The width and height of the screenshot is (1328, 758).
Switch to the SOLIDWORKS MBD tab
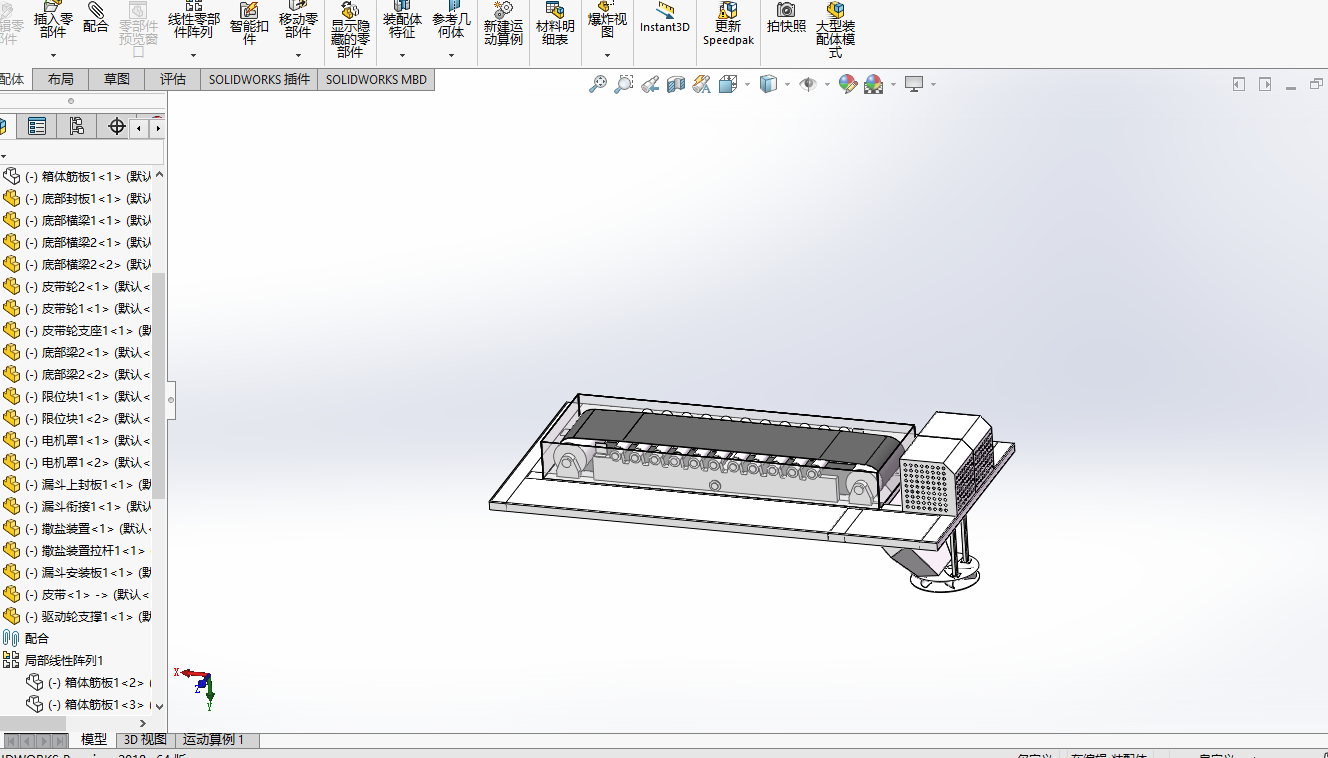376,79
